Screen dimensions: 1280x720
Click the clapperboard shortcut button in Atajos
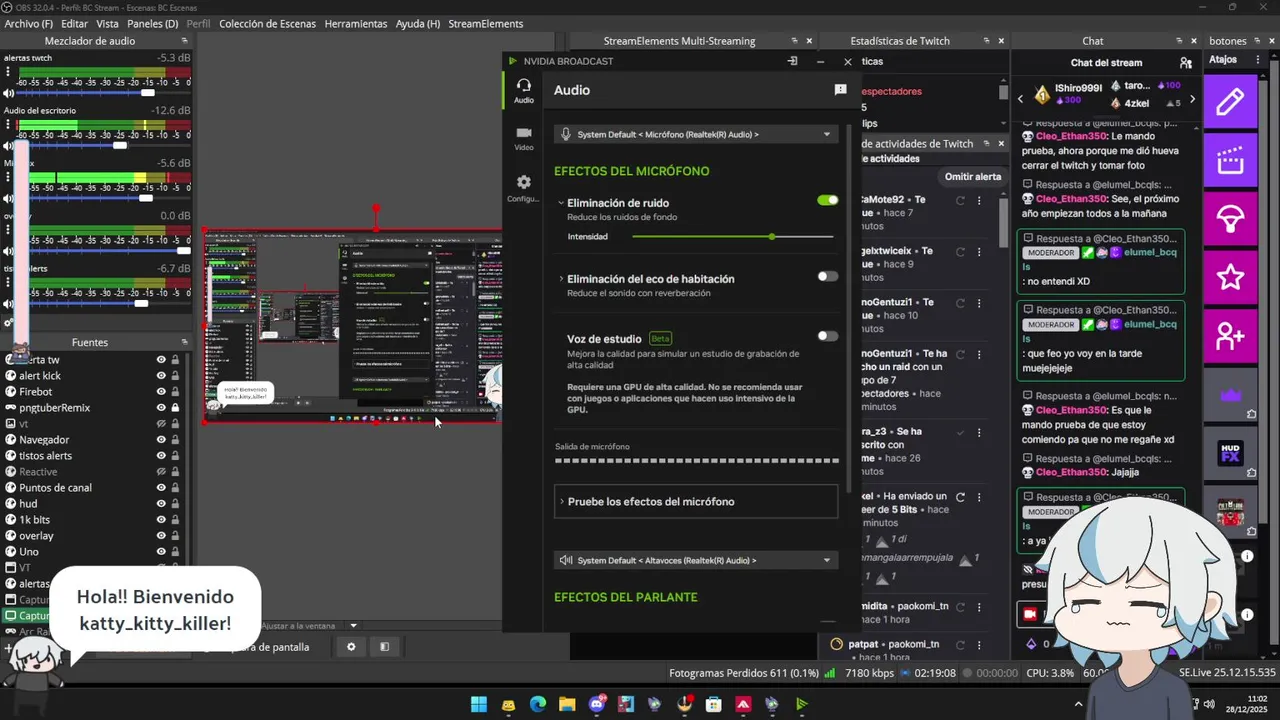[x=1230, y=161]
